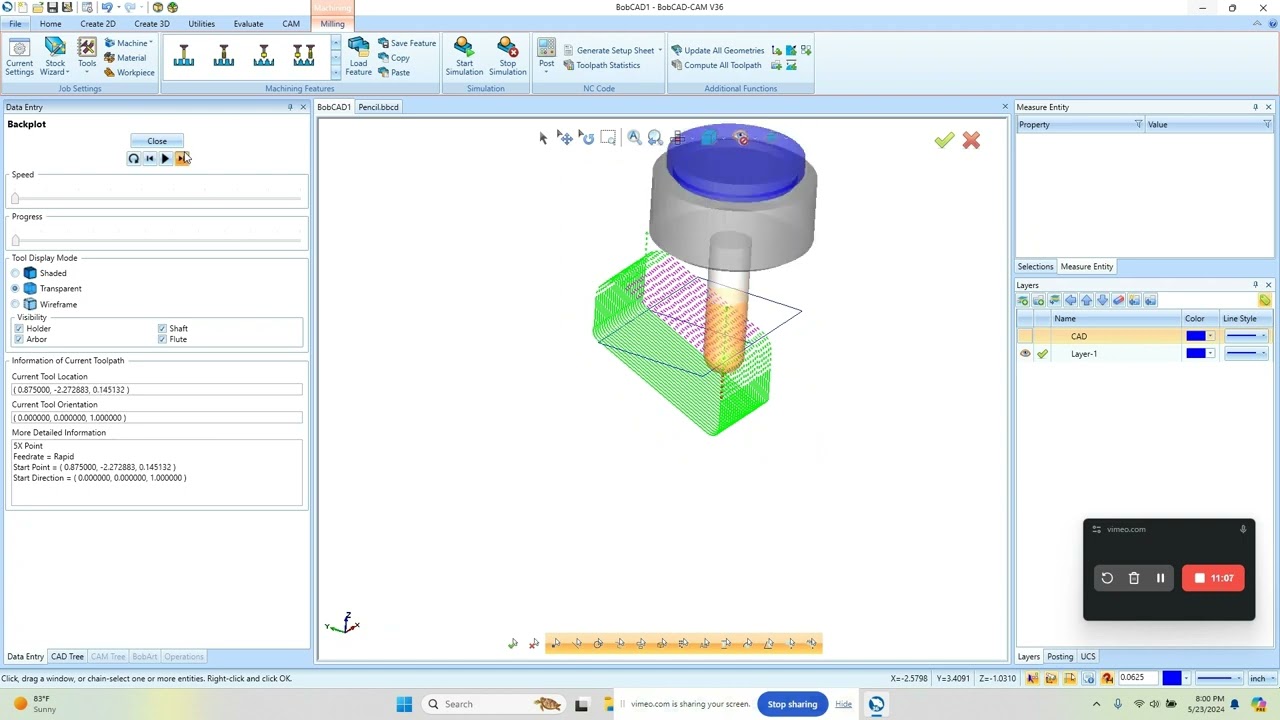Expand the machining features gallery
The width and height of the screenshot is (1280, 720).
tap(335, 74)
